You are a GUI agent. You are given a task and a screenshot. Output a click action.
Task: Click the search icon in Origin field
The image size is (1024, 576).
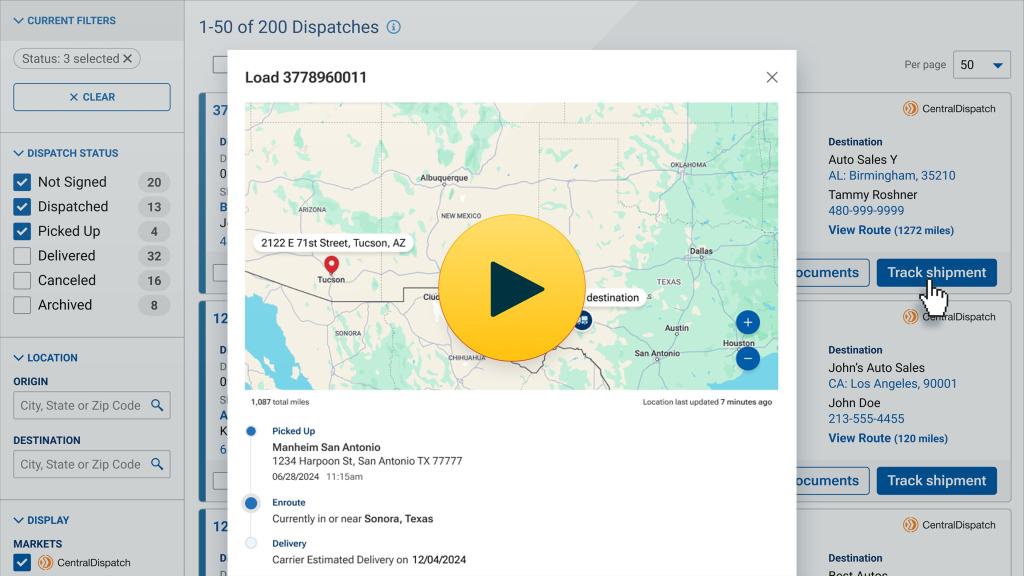[x=157, y=405]
